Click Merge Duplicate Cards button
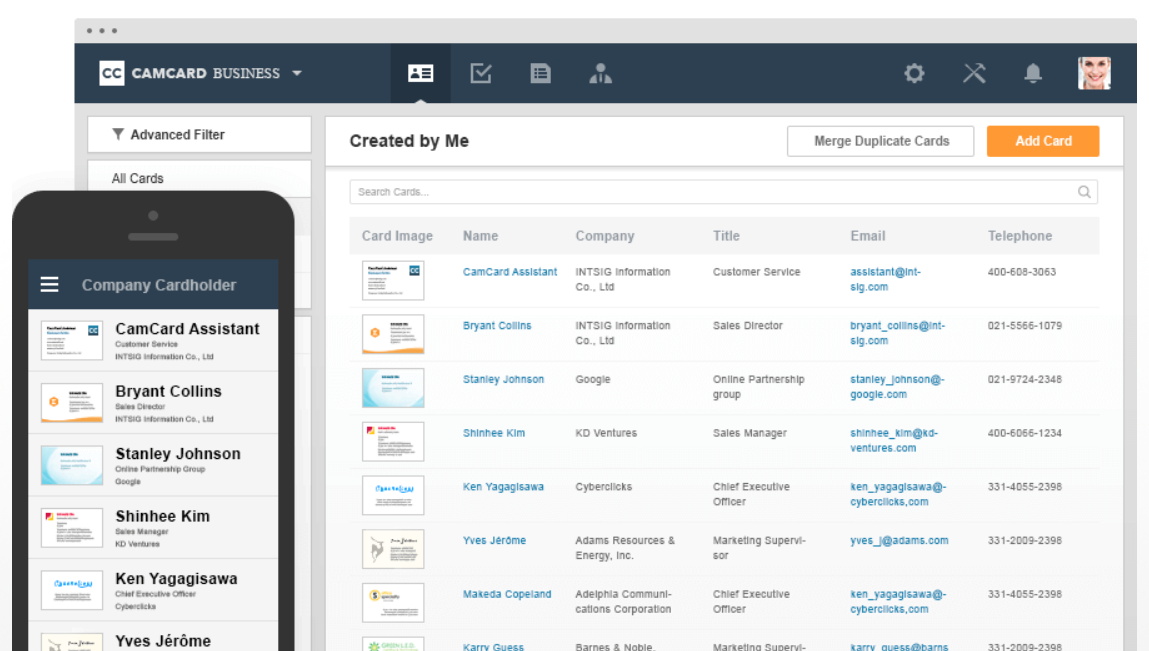Viewport: 1149px width, 651px height. pyautogui.click(x=881, y=141)
